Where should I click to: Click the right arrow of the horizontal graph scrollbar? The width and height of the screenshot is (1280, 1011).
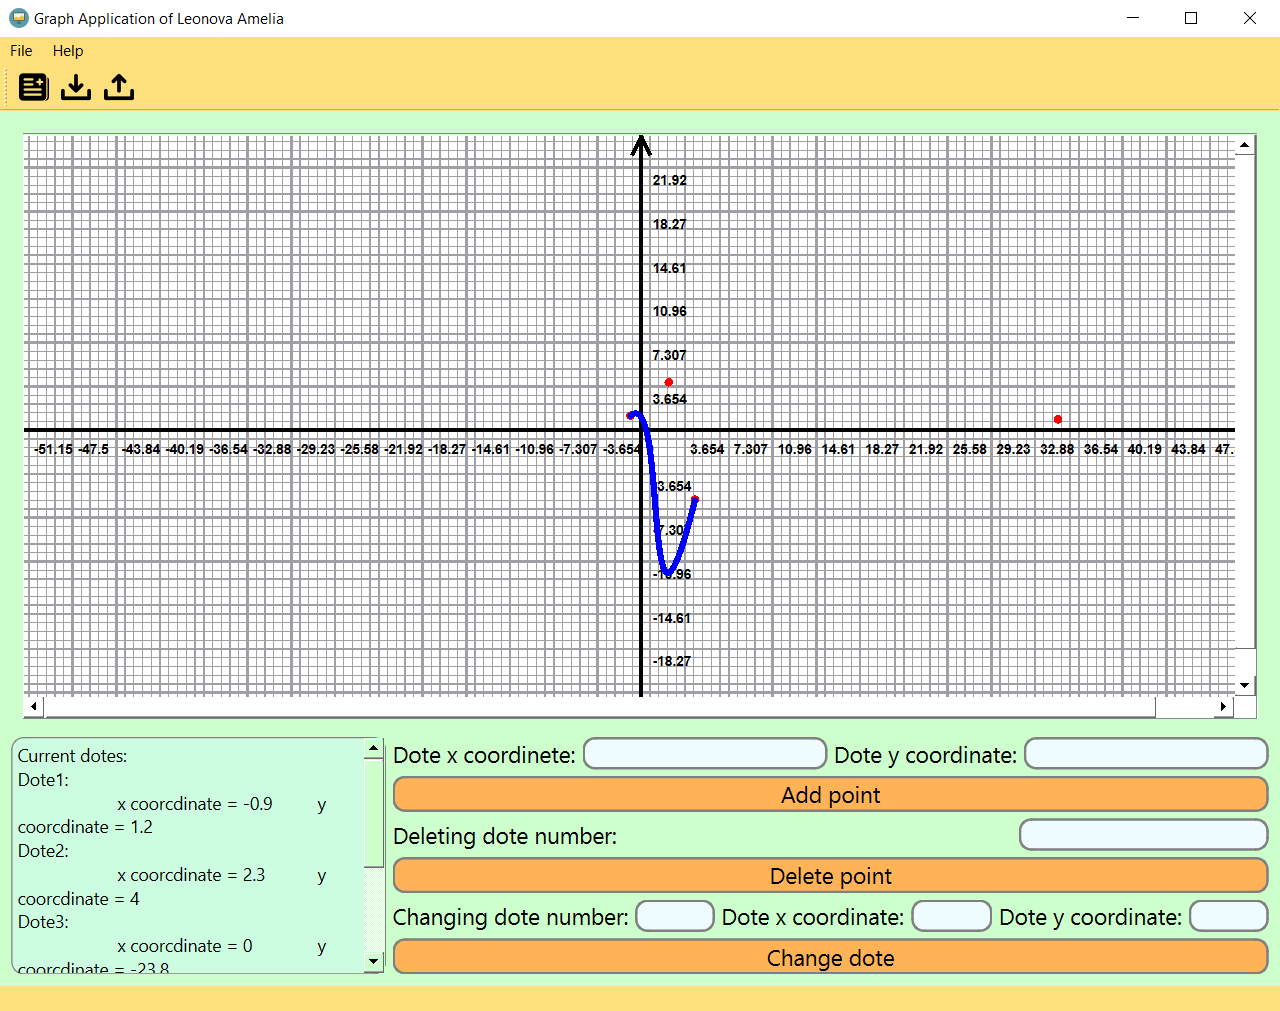pos(1224,706)
